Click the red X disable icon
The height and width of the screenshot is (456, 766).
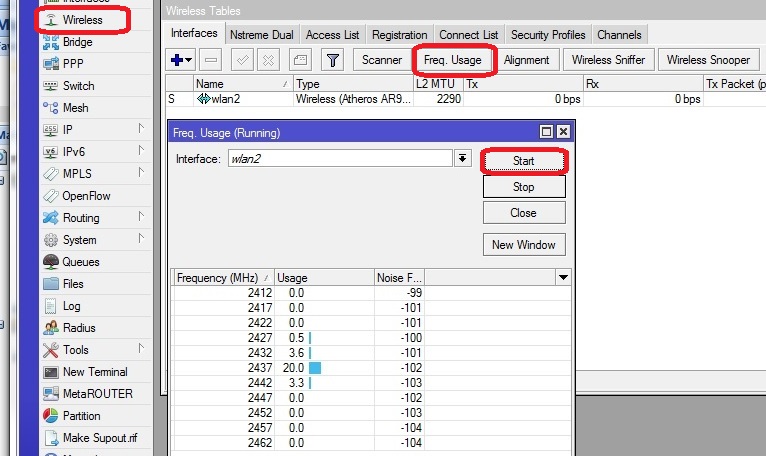[269, 60]
